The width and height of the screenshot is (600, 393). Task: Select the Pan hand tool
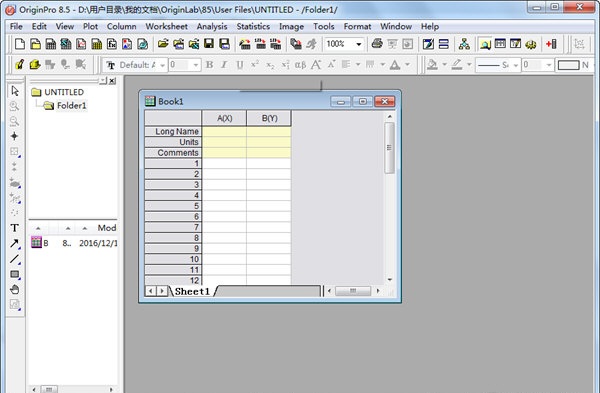(x=15, y=290)
